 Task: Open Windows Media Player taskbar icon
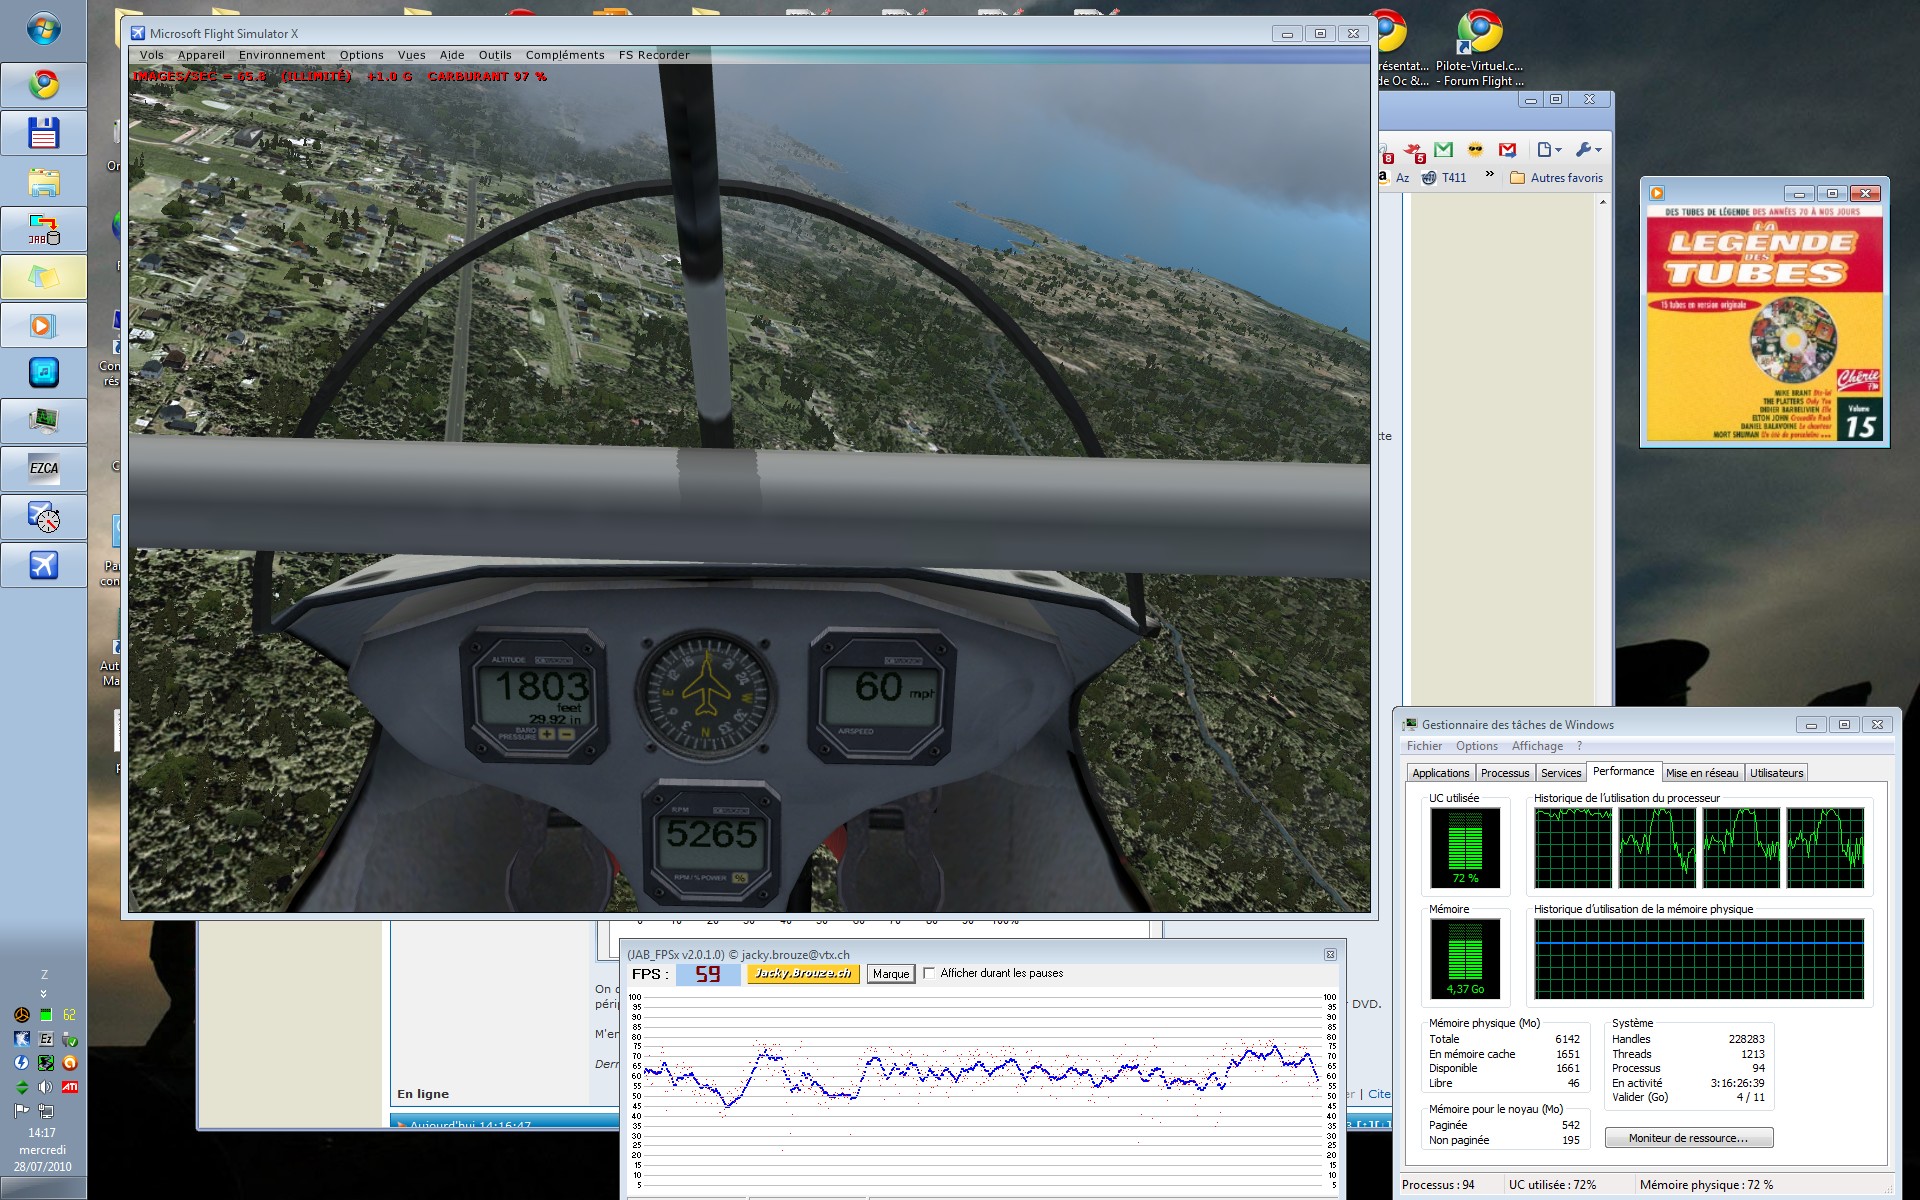(x=43, y=325)
